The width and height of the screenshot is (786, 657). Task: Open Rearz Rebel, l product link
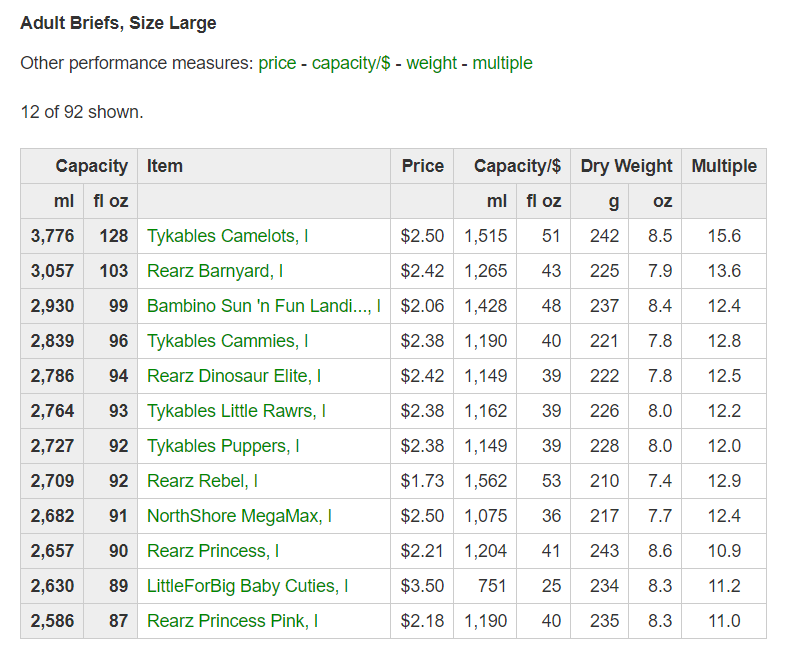[202, 481]
